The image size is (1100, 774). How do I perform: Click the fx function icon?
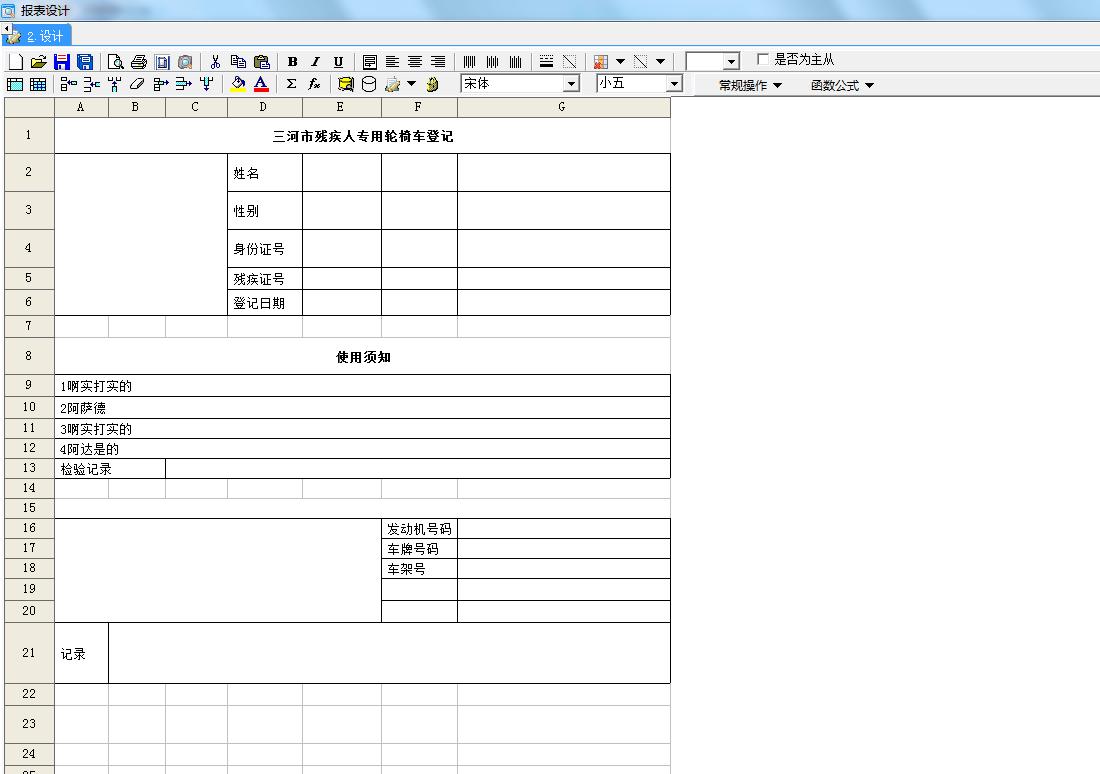pos(314,85)
